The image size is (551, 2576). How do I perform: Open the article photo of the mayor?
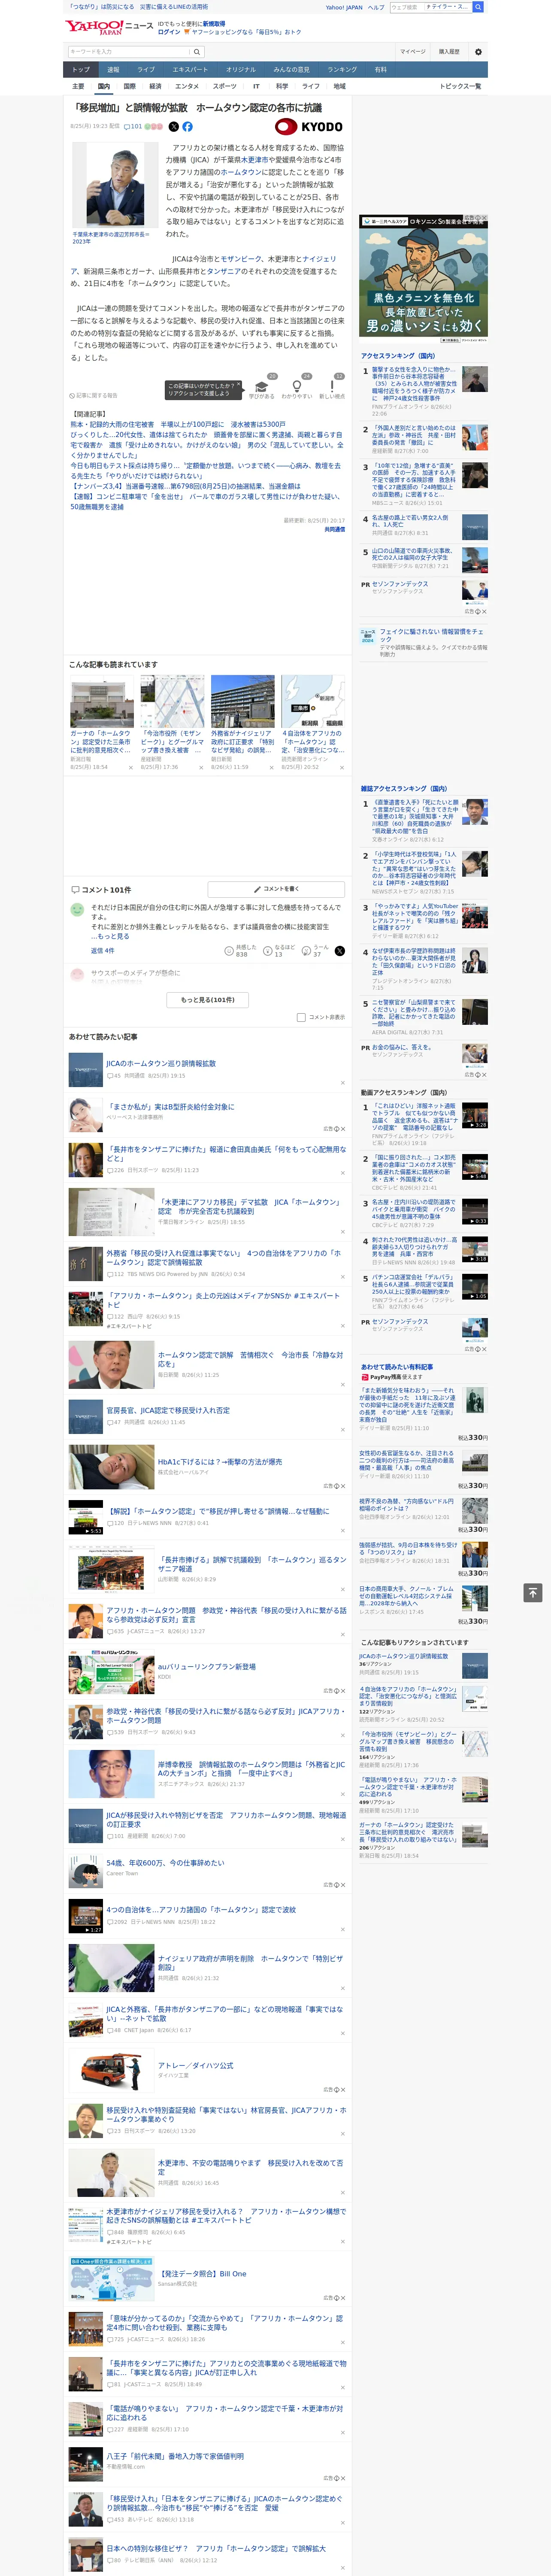tap(115, 185)
